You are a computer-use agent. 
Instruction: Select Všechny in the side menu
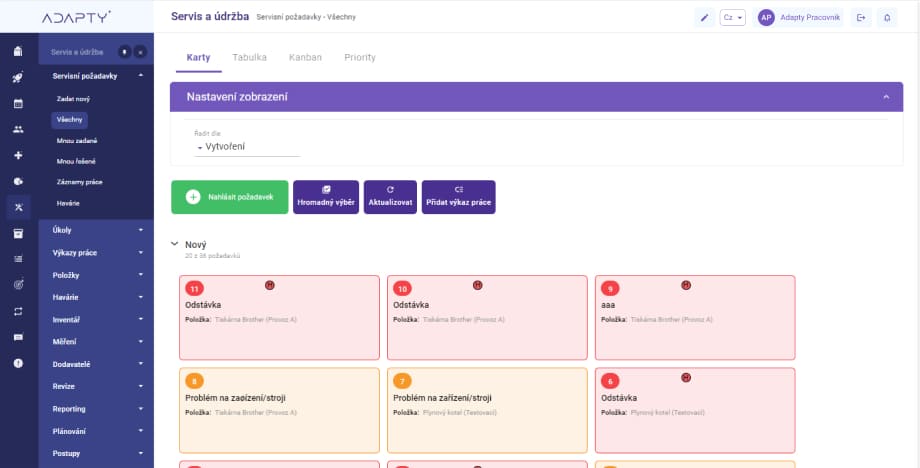pyautogui.click(x=69, y=120)
